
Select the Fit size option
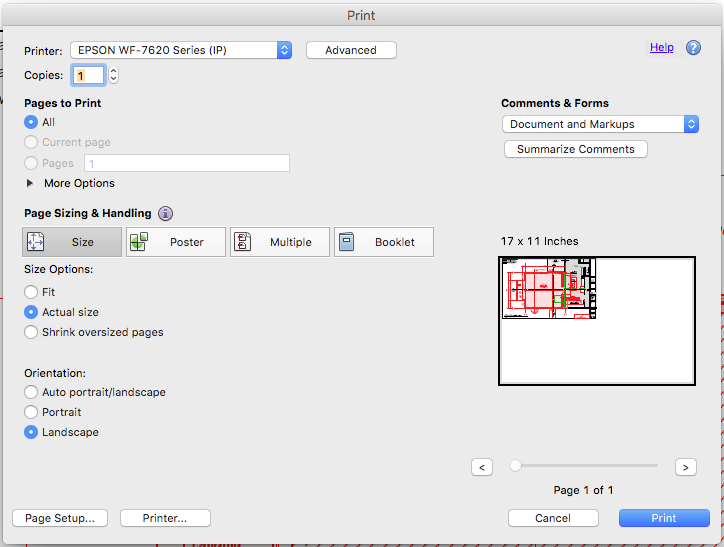pos(31,292)
